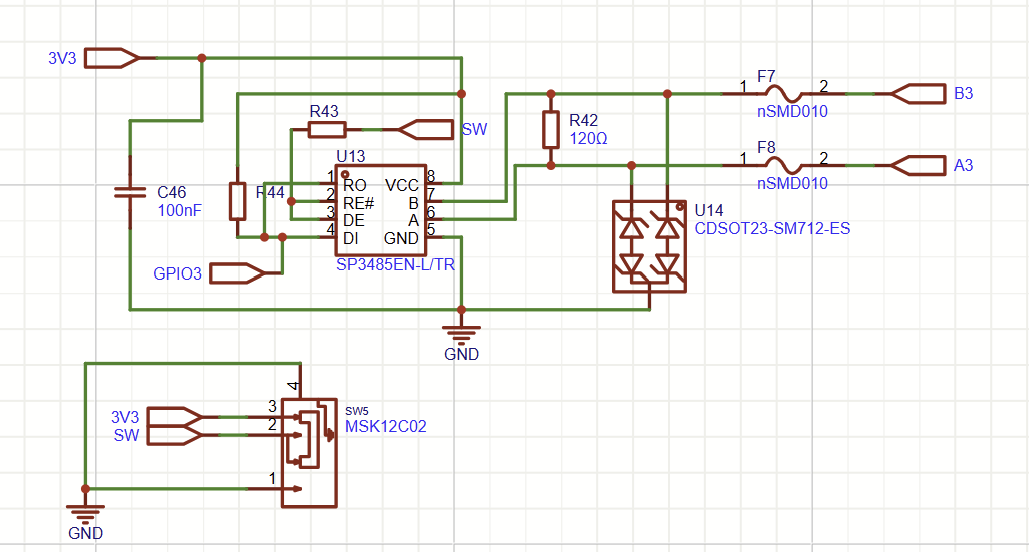Select the CDSOT23-SM712-ES part label
The height and width of the screenshot is (552, 1029).
[x=772, y=228]
